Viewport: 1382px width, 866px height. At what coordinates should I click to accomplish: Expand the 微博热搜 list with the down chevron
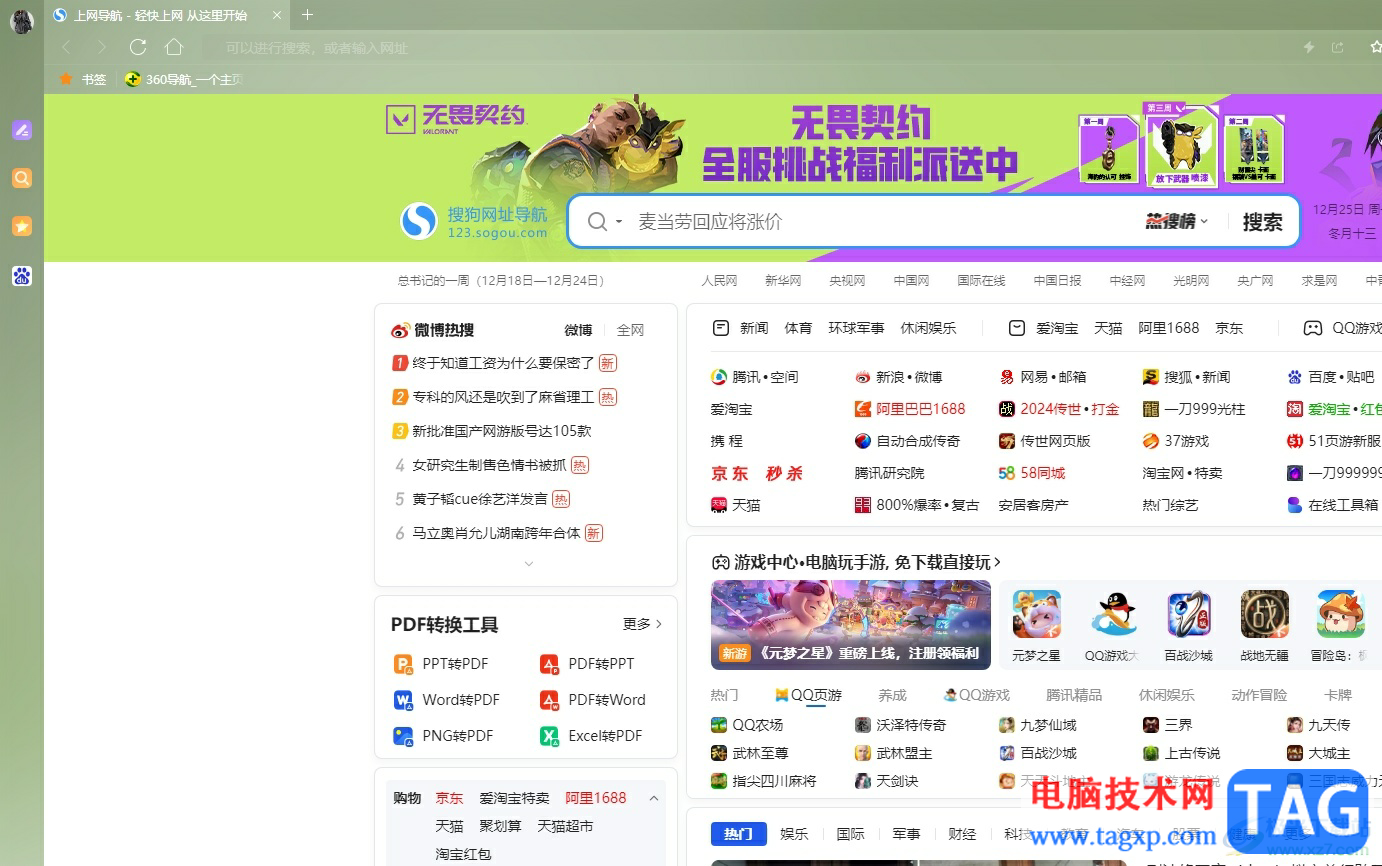tap(529, 564)
